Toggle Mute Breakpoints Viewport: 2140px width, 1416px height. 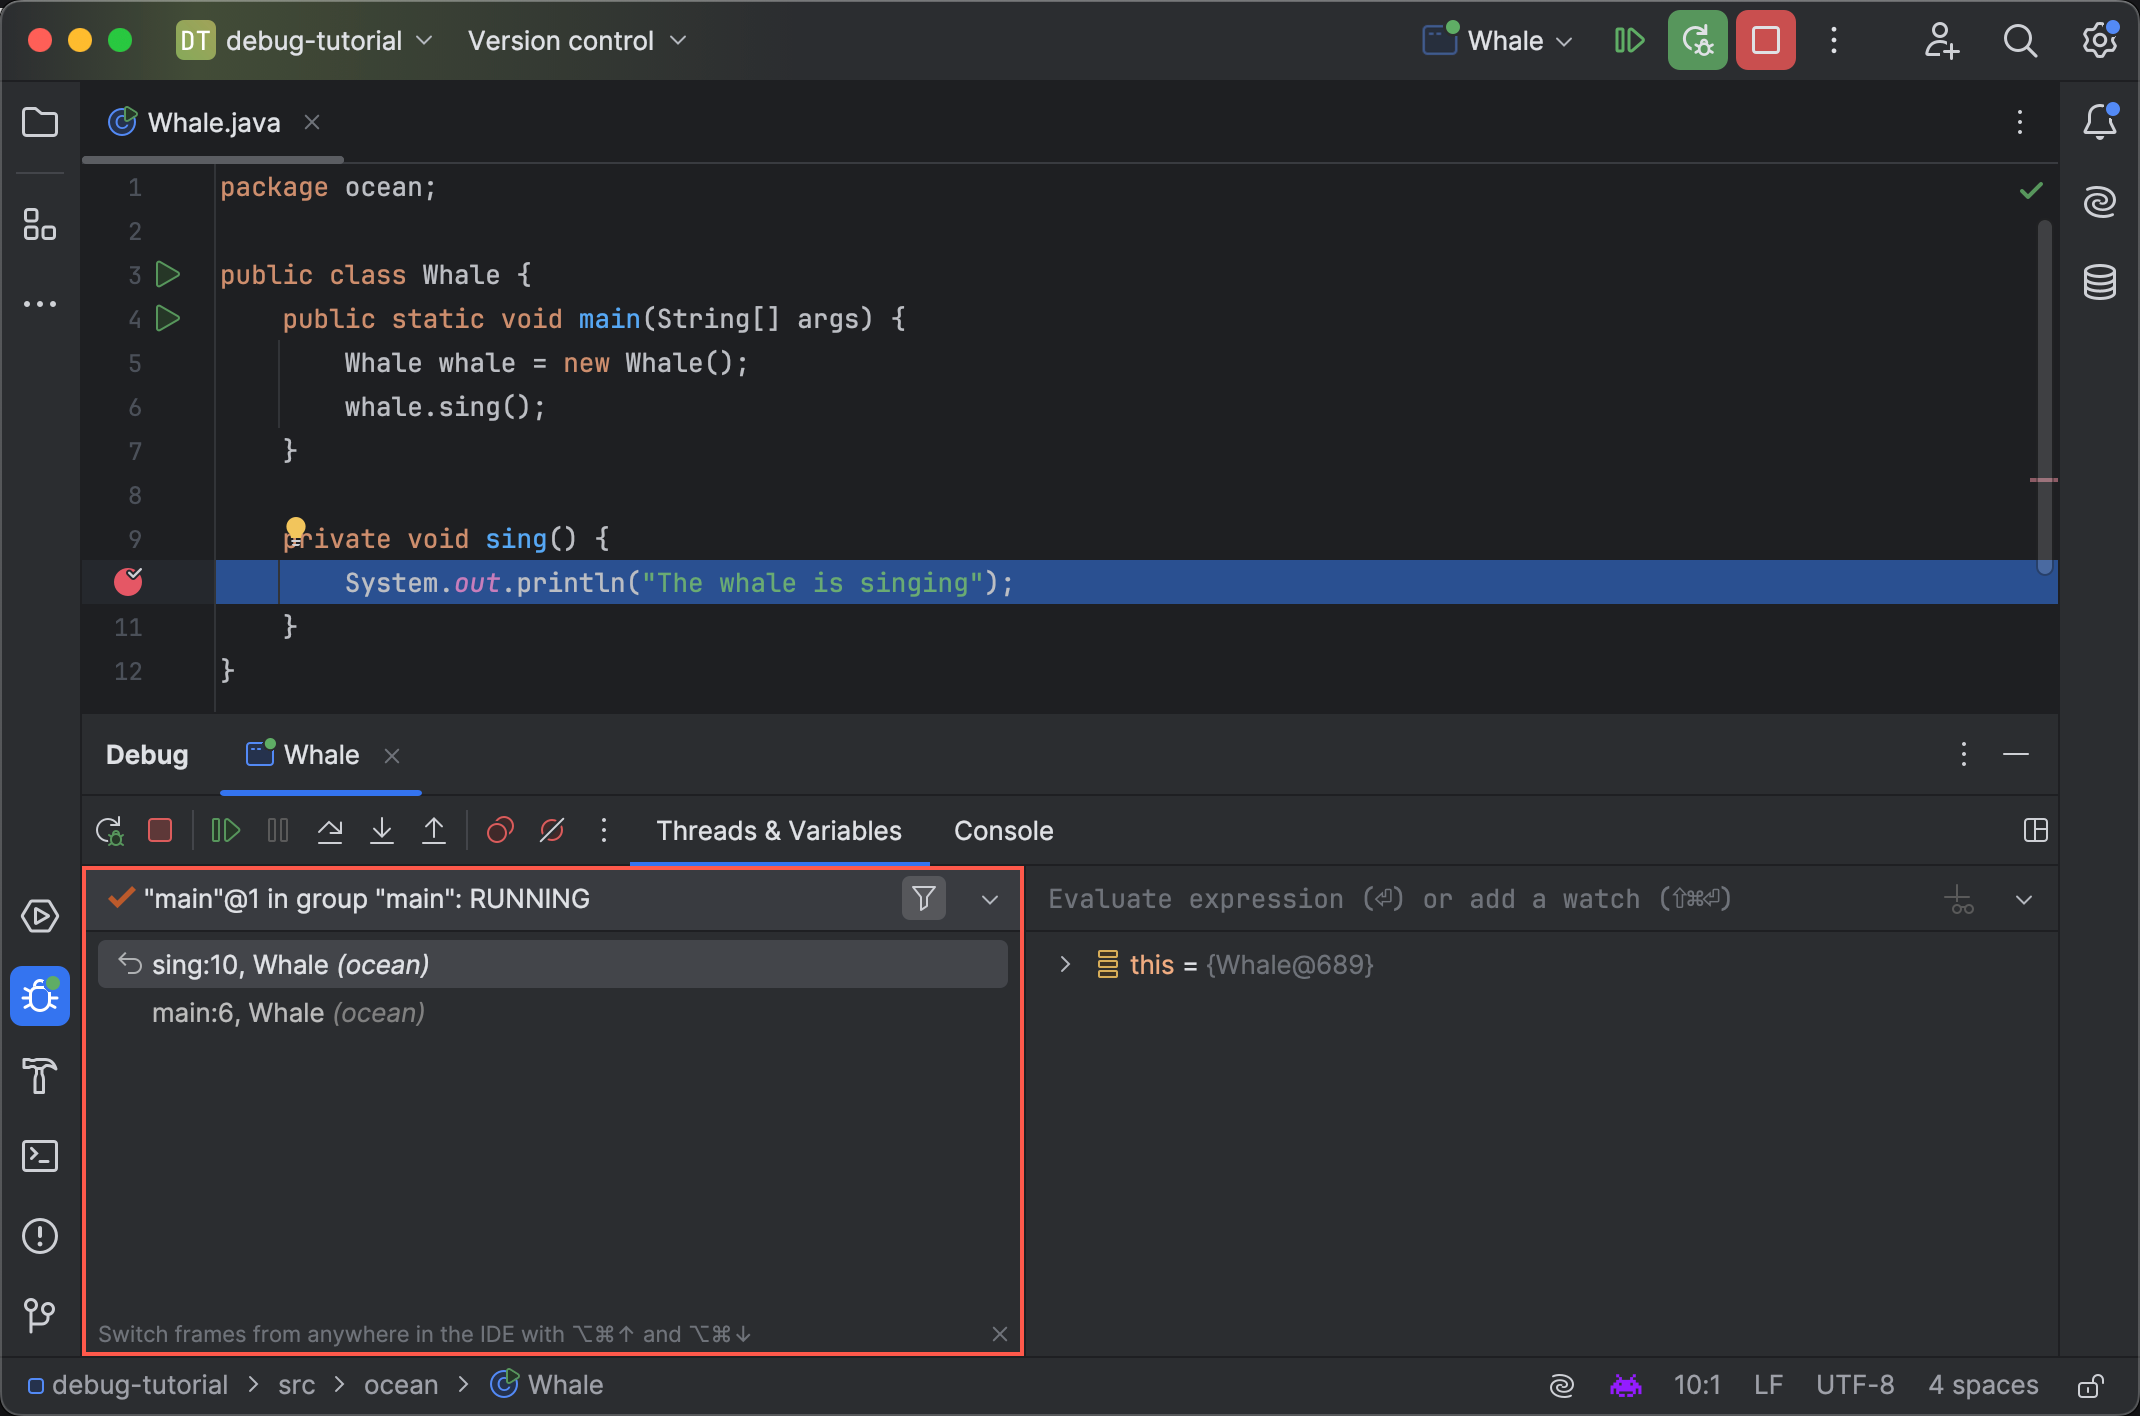click(552, 831)
